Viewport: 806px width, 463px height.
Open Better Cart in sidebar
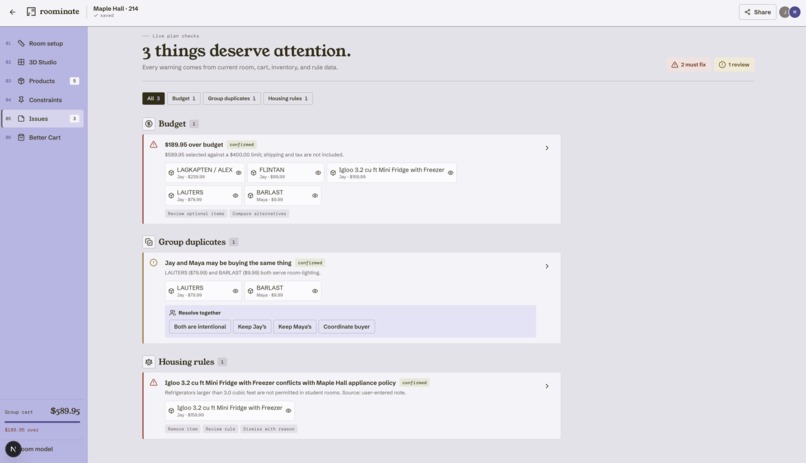click(x=43, y=137)
